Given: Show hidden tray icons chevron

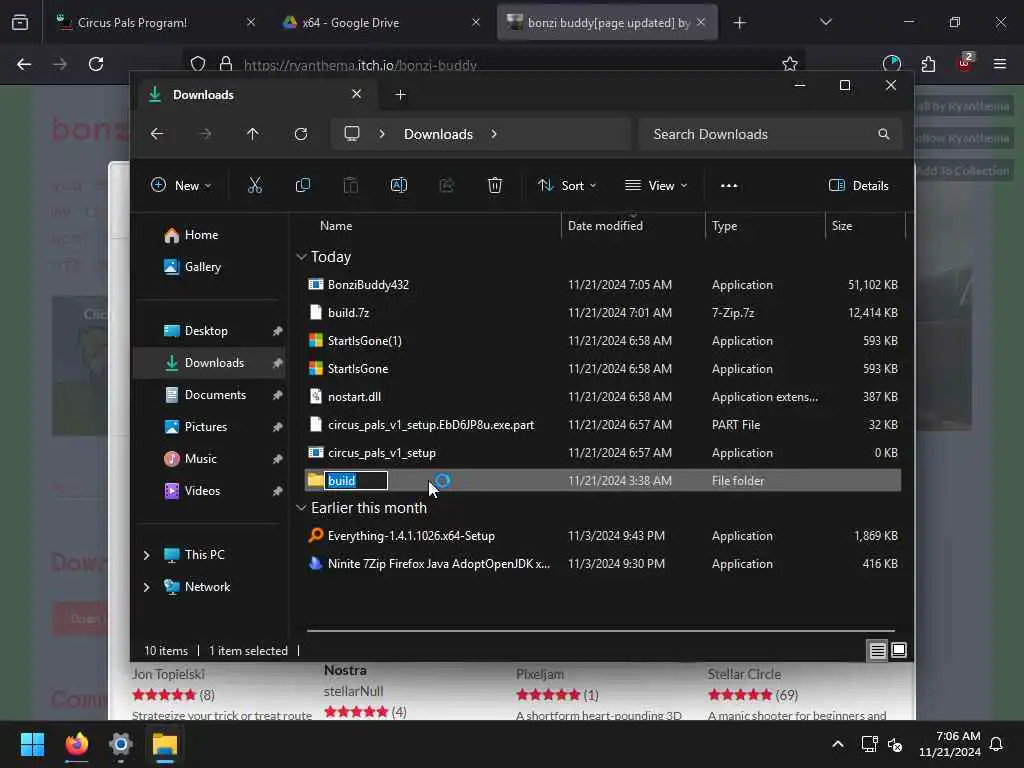Looking at the screenshot, I should [x=838, y=744].
